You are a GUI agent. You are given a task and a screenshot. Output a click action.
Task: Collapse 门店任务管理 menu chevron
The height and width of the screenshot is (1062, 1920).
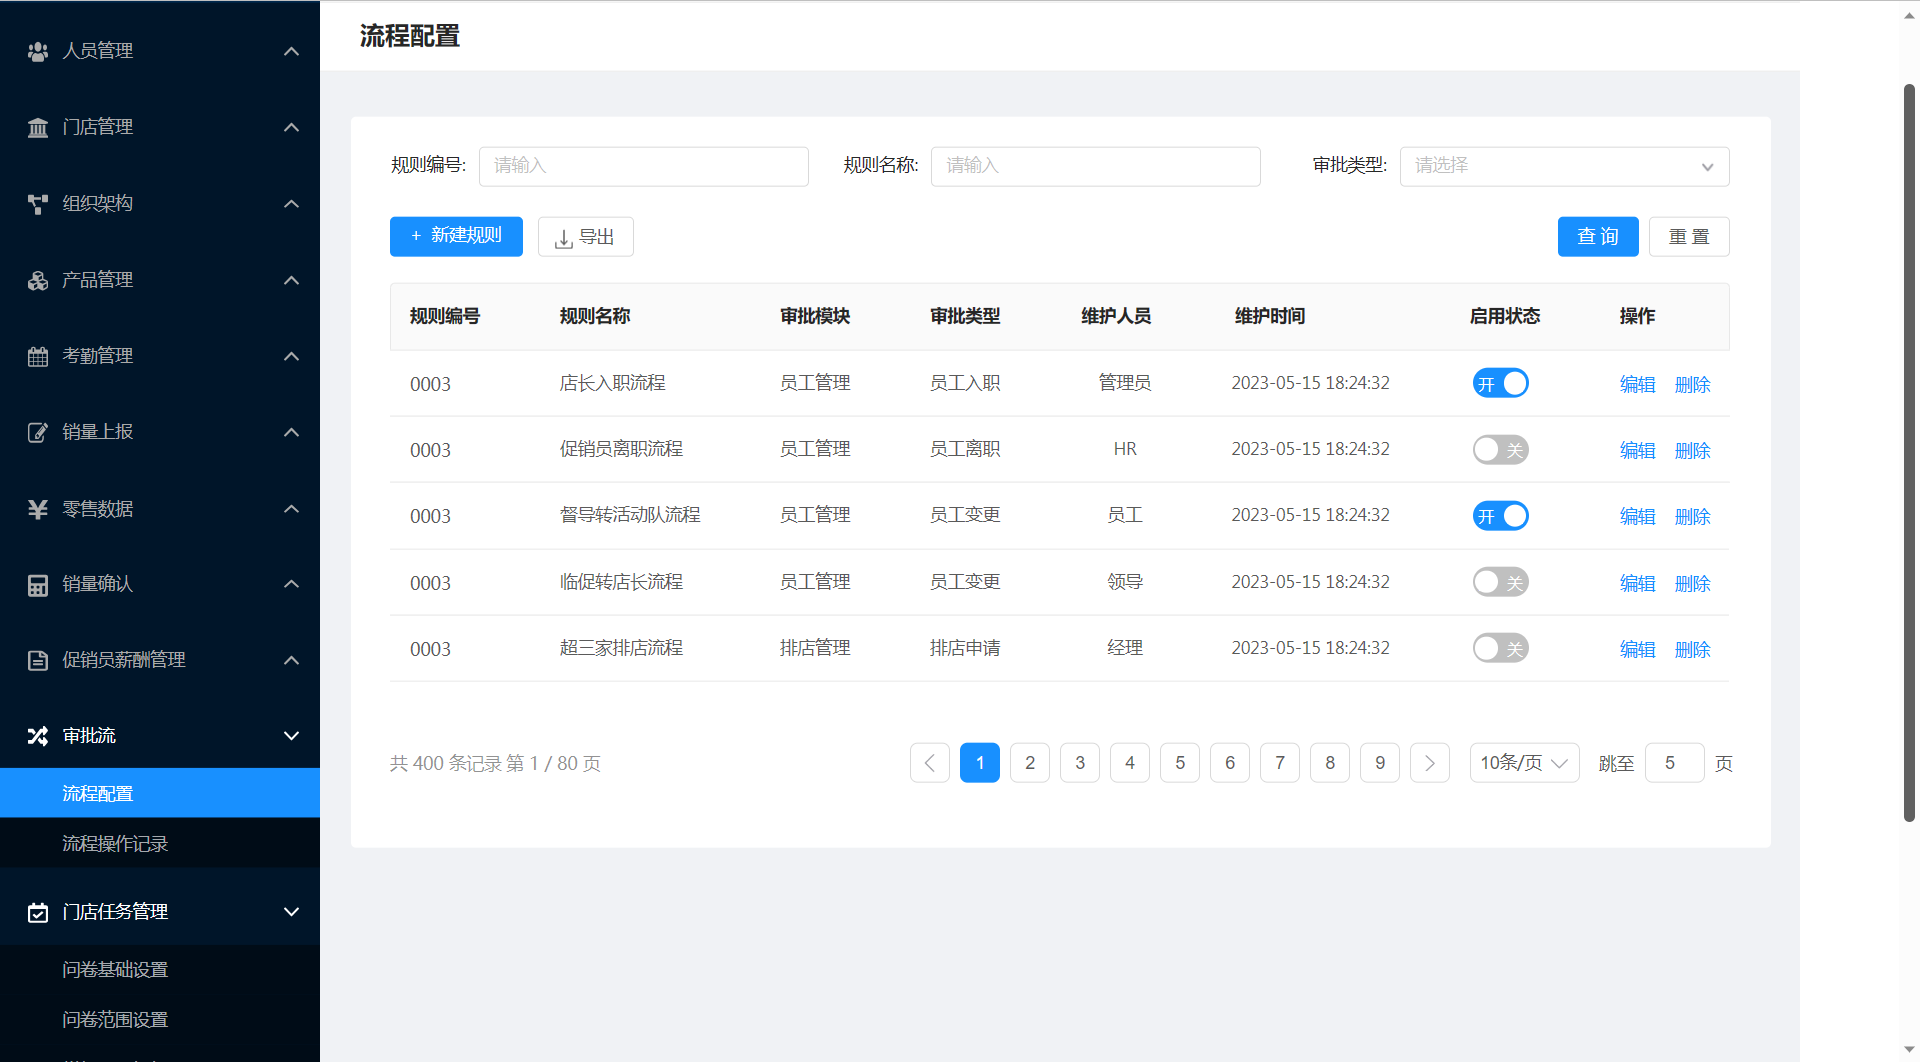[291, 912]
